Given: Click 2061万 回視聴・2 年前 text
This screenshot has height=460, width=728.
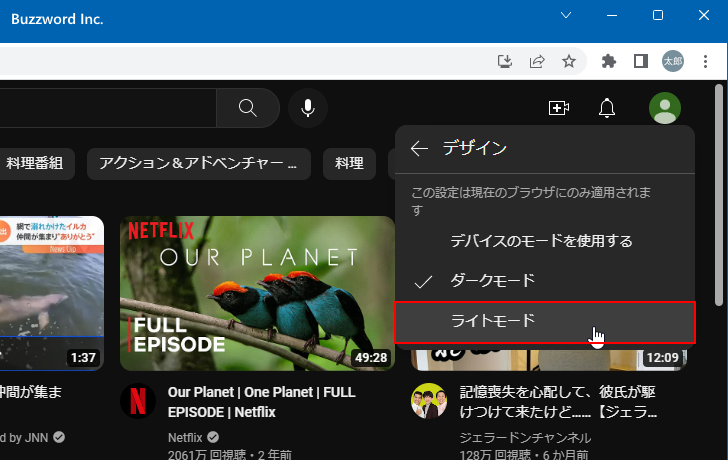Looking at the screenshot, I should [230, 454].
